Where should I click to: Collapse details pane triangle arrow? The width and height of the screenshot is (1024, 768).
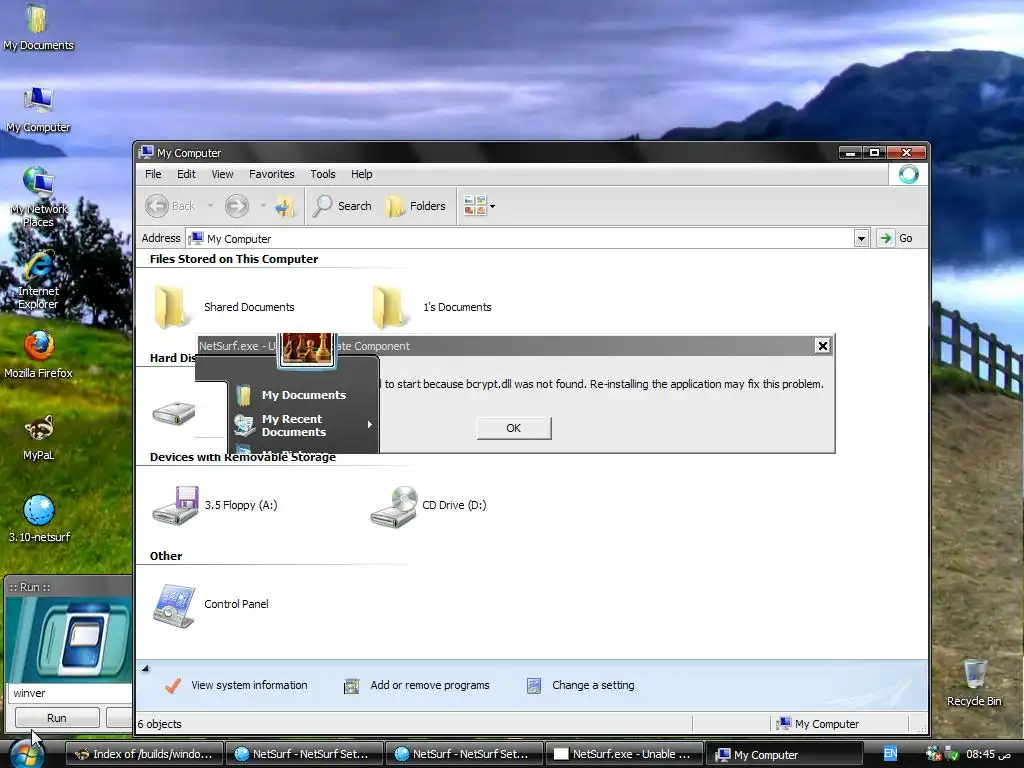pyautogui.click(x=145, y=668)
